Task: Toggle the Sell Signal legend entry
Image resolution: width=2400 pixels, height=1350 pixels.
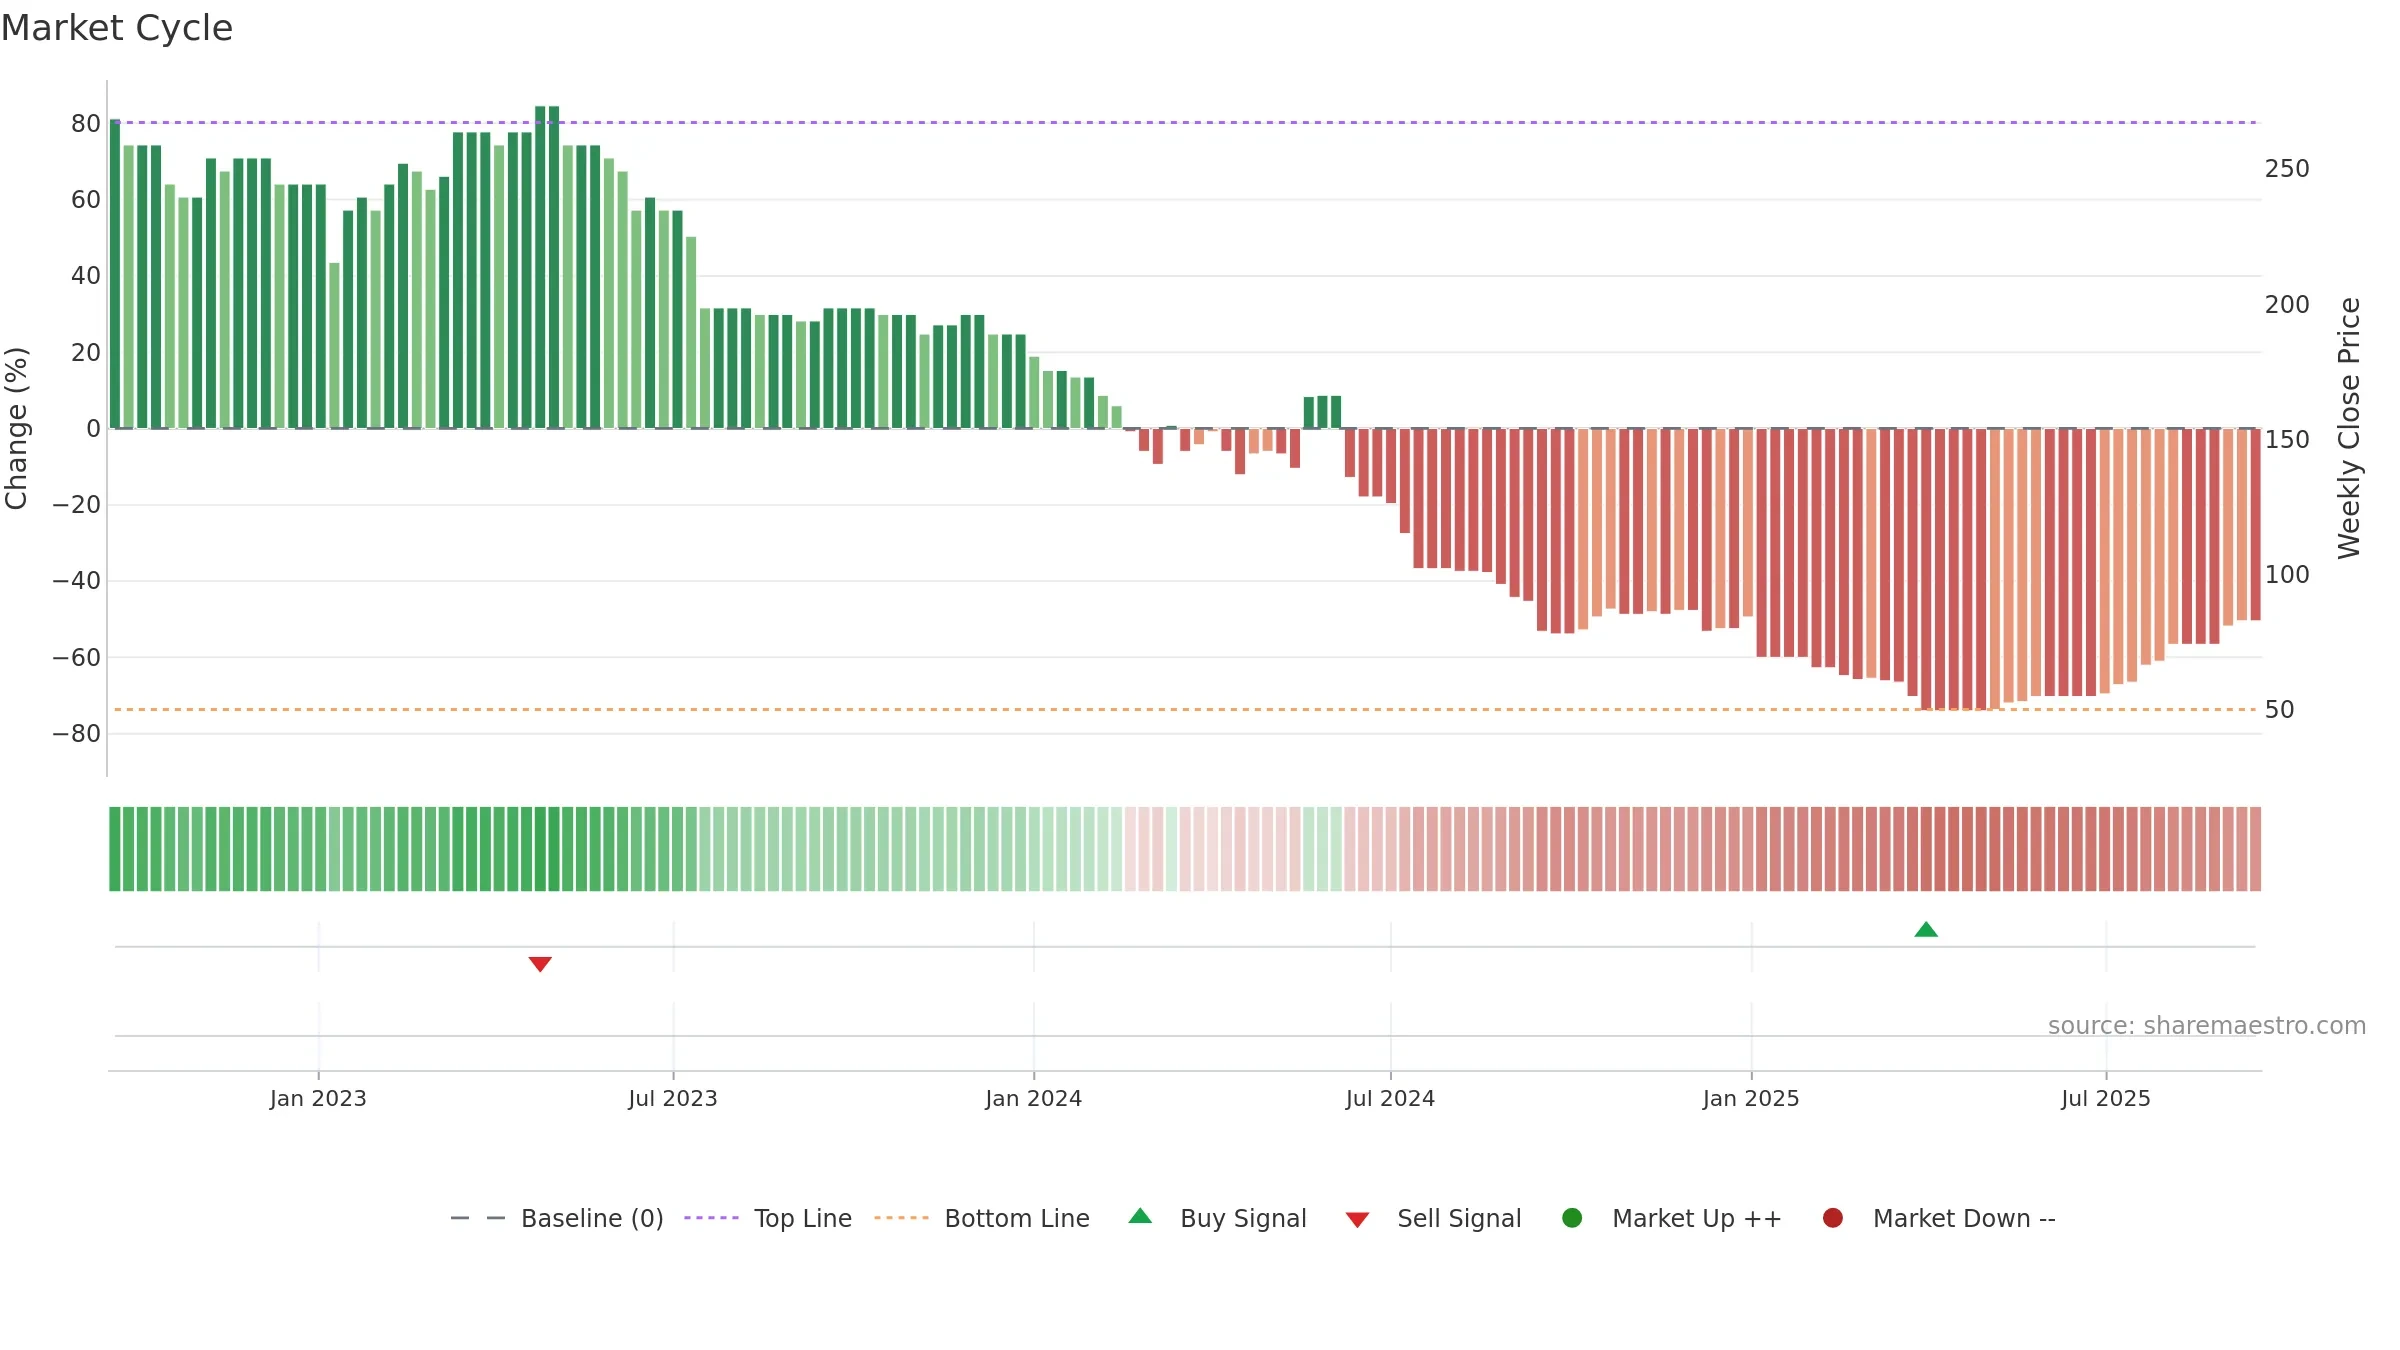Action: [1433, 1218]
